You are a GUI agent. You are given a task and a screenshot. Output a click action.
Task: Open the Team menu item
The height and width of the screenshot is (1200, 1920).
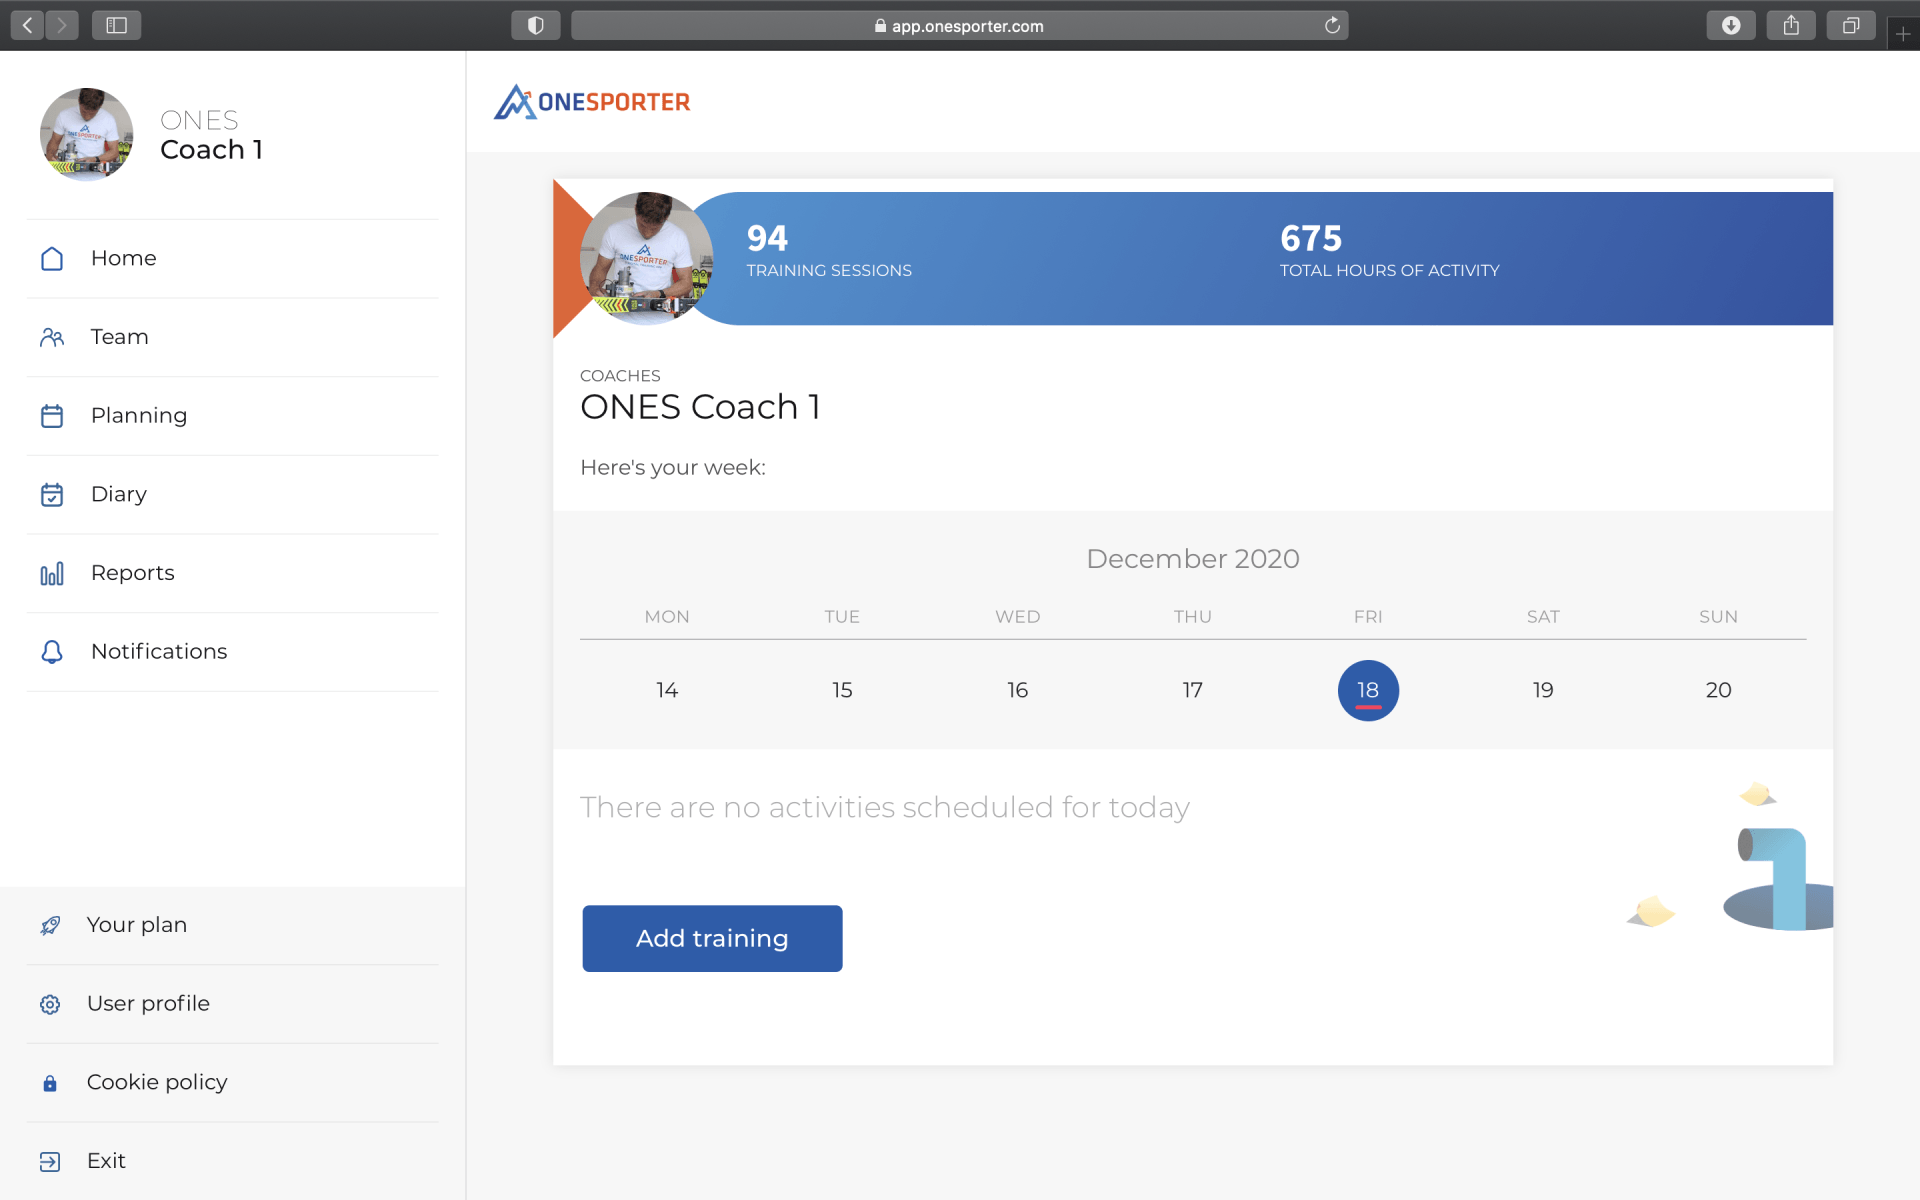pos(232,337)
